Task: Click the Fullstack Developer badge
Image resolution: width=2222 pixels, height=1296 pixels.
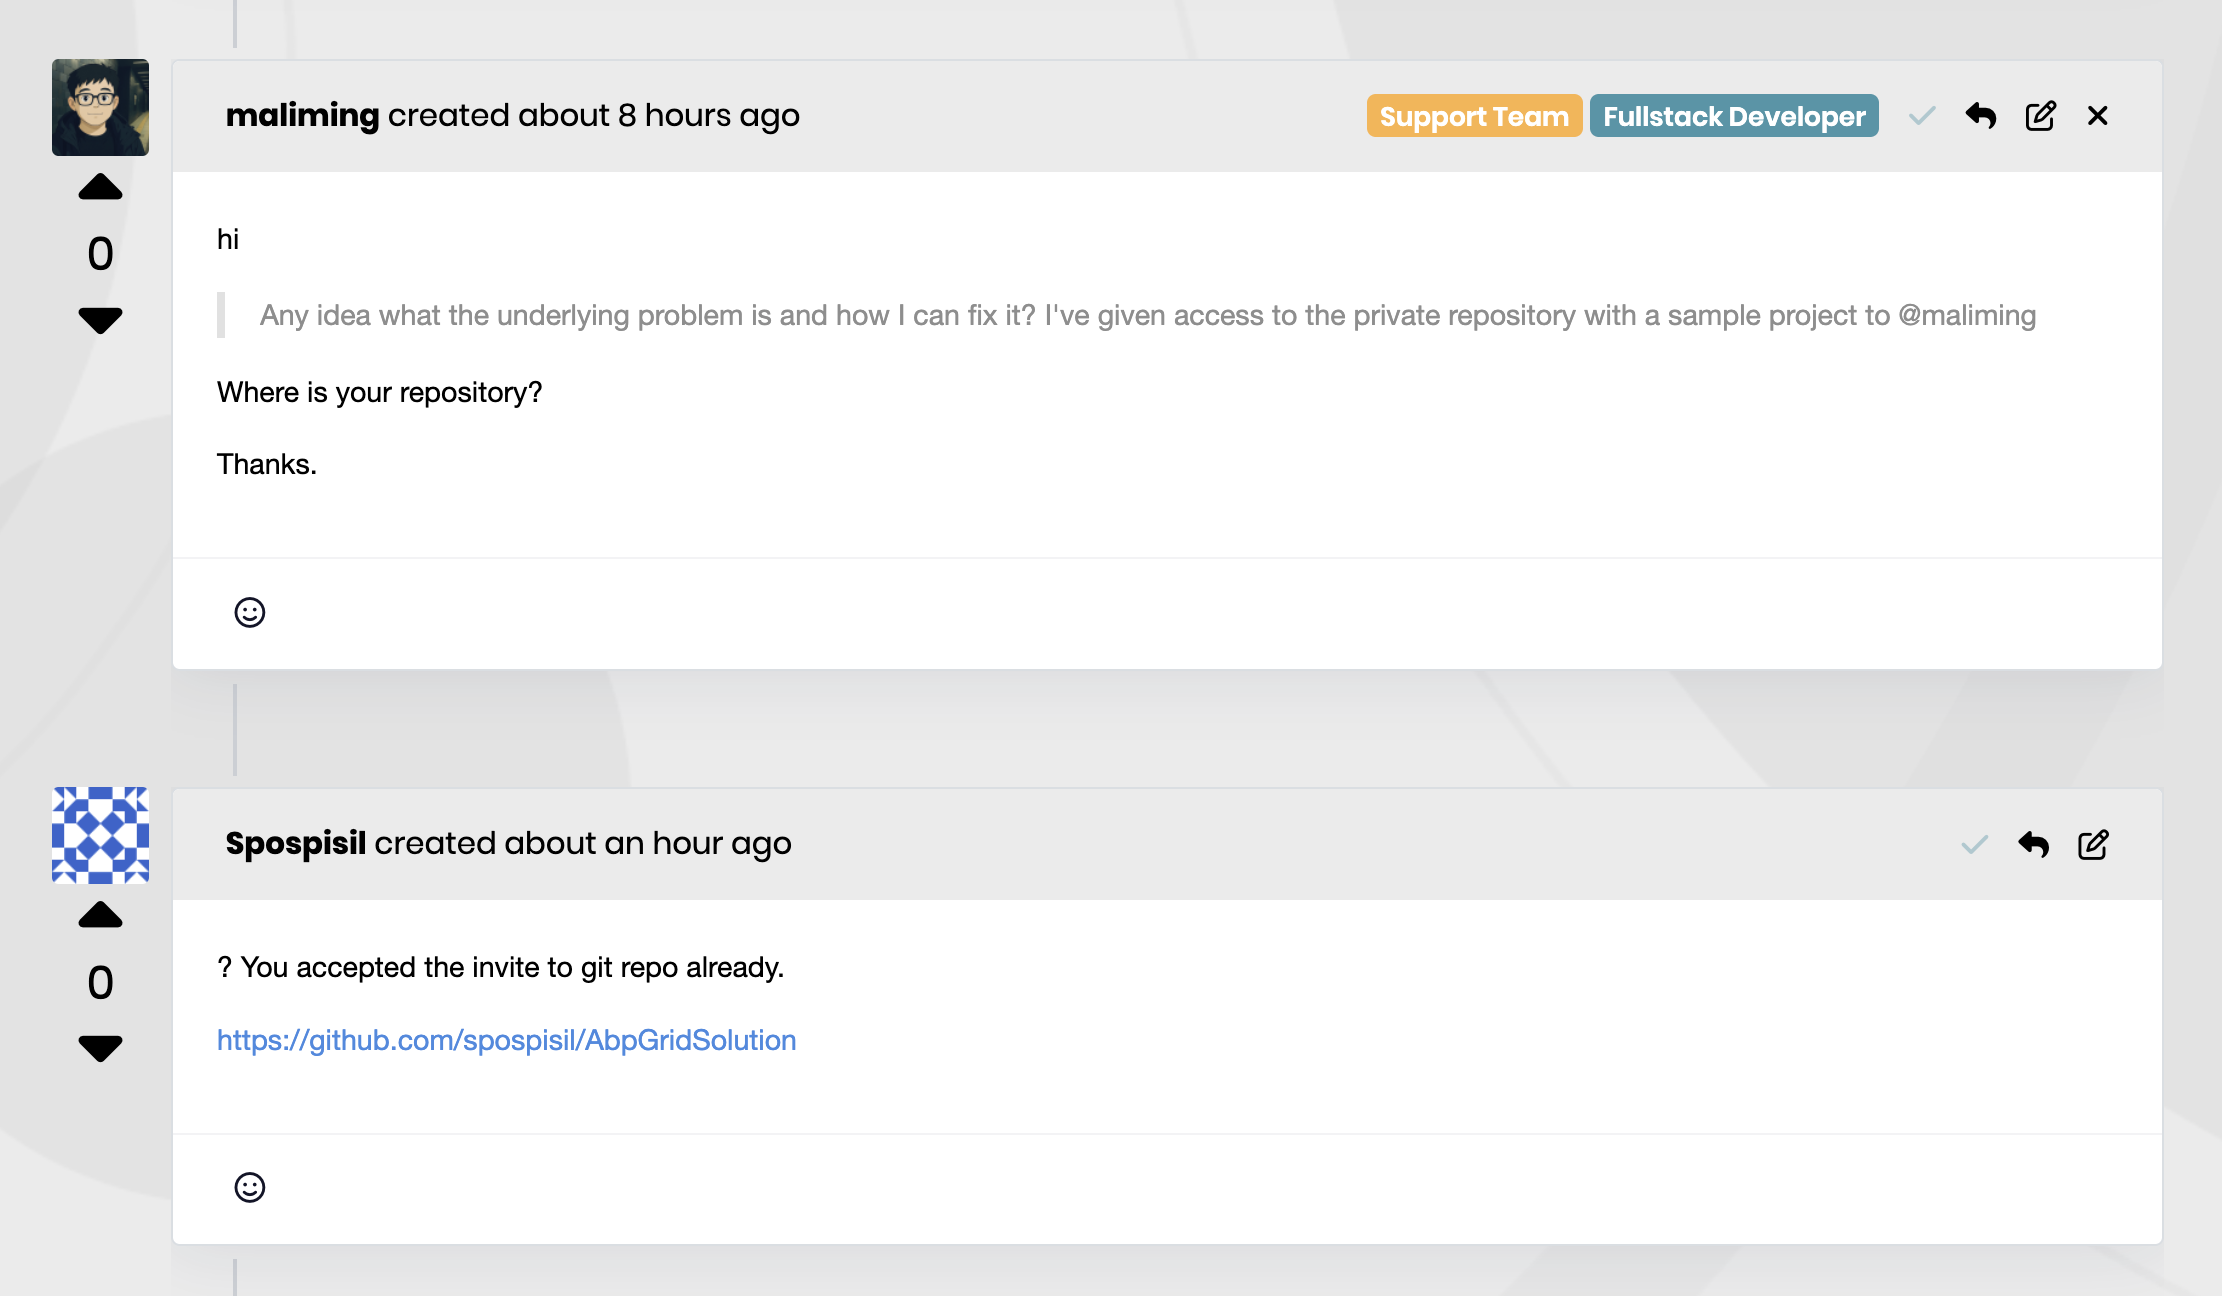Action: pyautogui.click(x=1734, y=116)
